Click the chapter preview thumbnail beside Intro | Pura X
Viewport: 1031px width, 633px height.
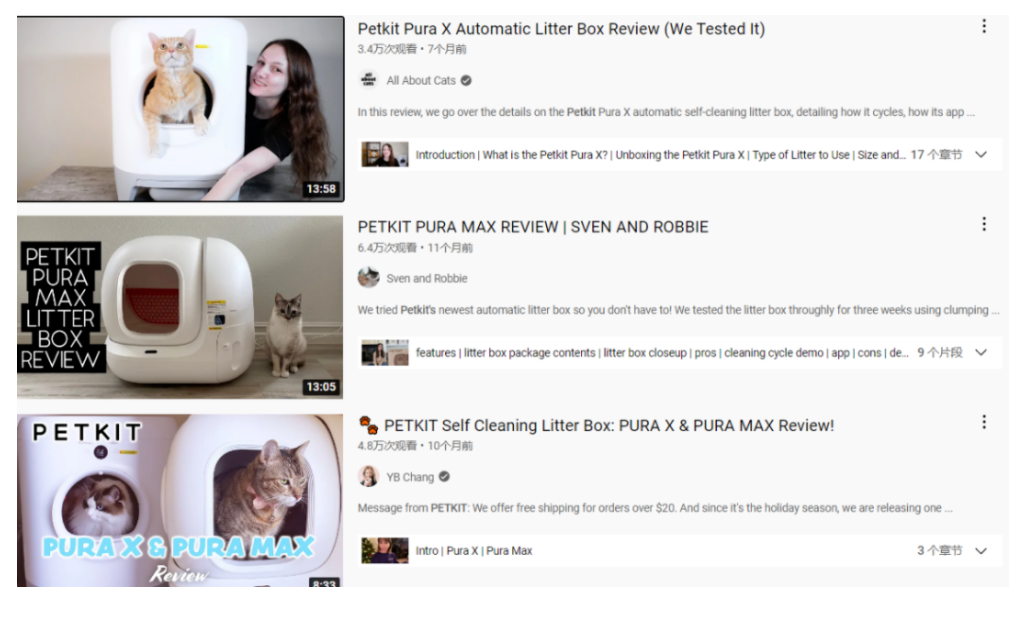(385, 551)
